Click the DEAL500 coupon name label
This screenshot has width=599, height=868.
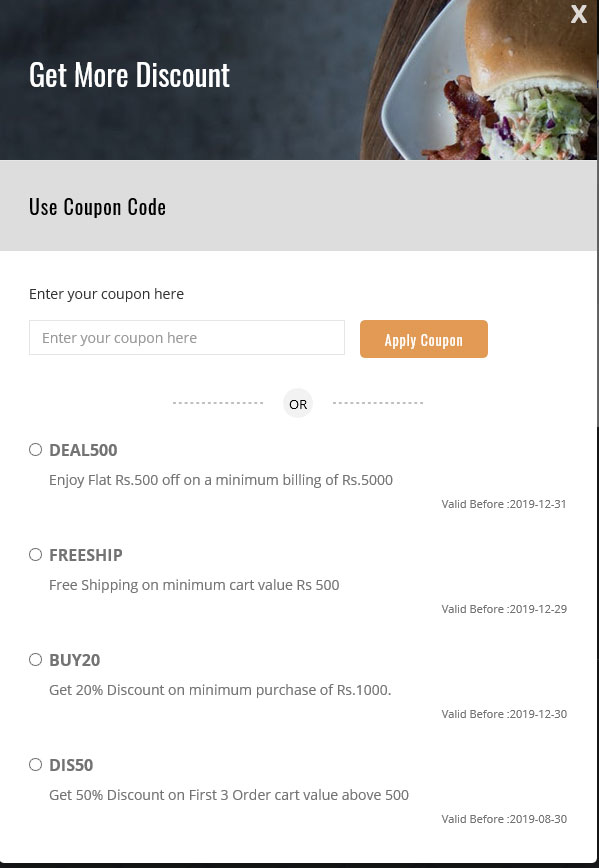pyautogui.click(x=83, y=450)
